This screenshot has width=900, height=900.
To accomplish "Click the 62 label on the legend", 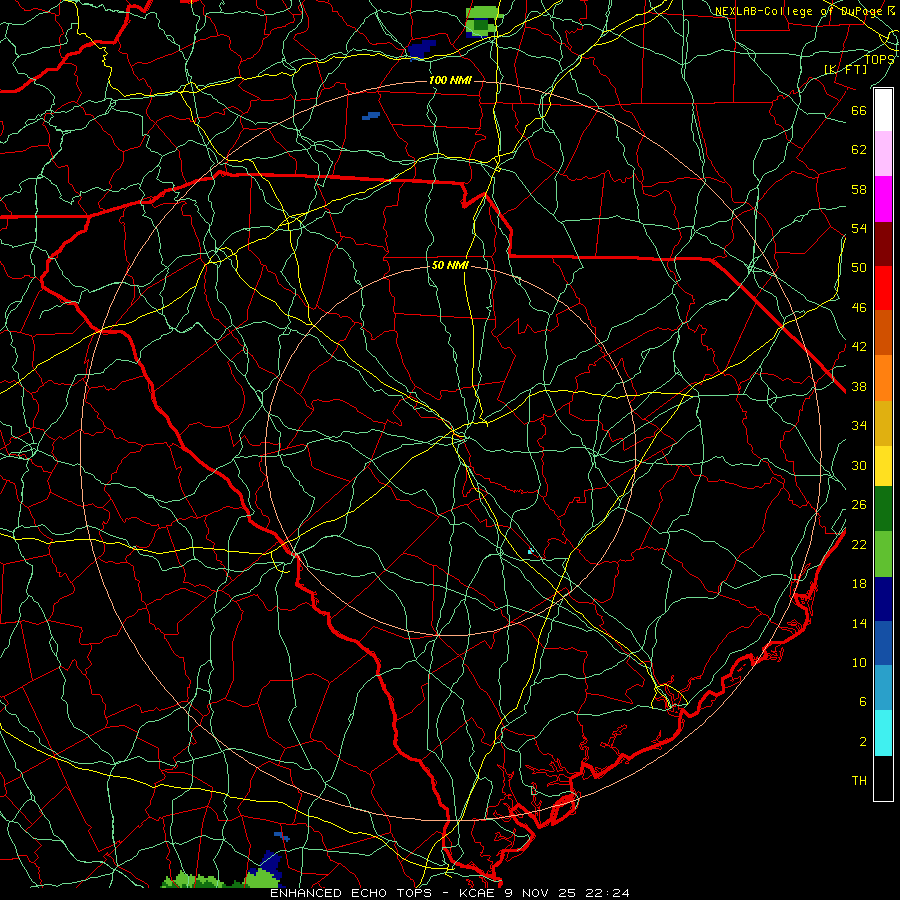I will 859,150.
